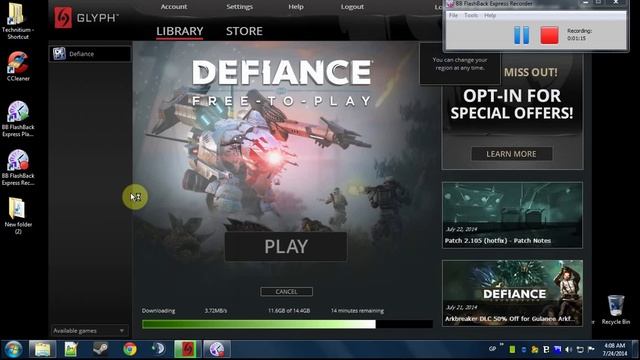Pause the FlashBack recording

click(521, 35)
